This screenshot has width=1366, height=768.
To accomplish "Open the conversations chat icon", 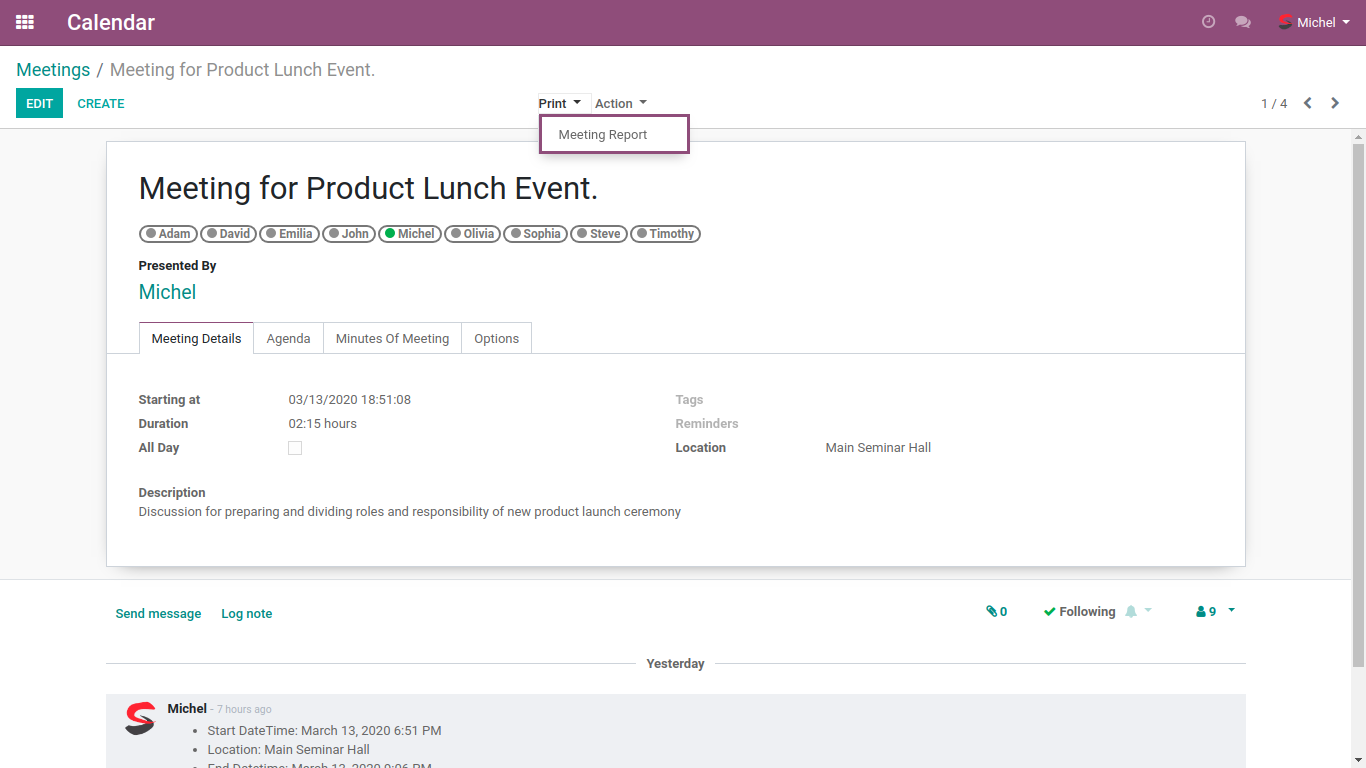I will pyautogui.click(x=1243, y=22).
